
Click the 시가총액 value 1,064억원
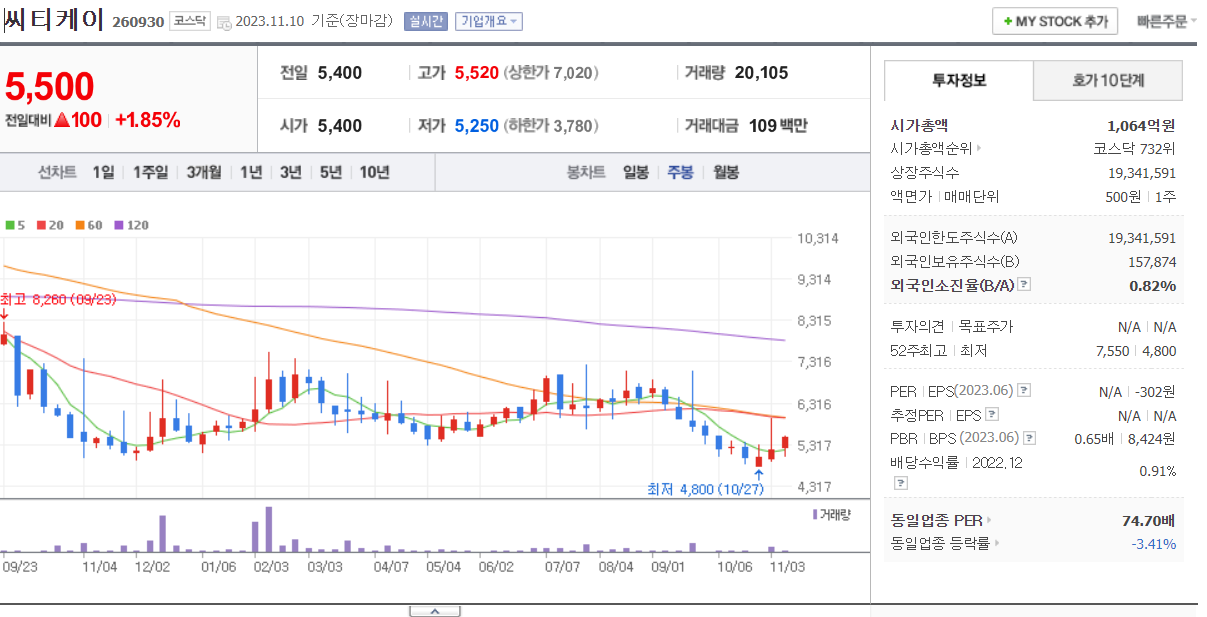pyautogui.click(x=1141, y=126)
